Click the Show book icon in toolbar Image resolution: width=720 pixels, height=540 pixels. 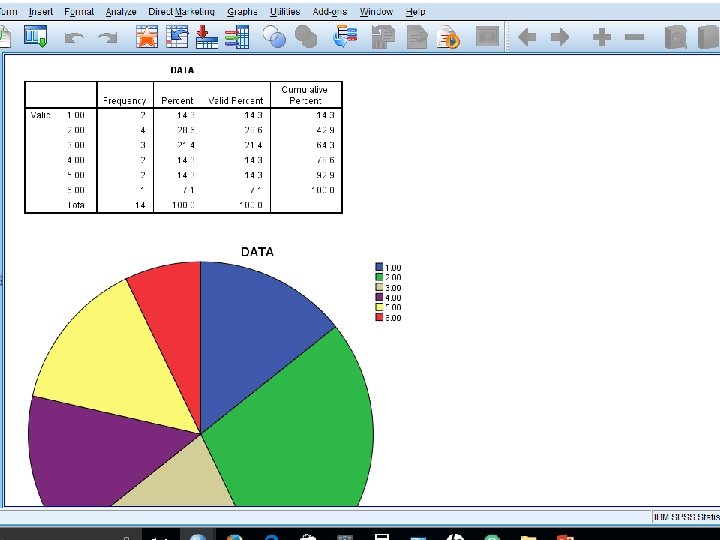(x=675, y=37)
